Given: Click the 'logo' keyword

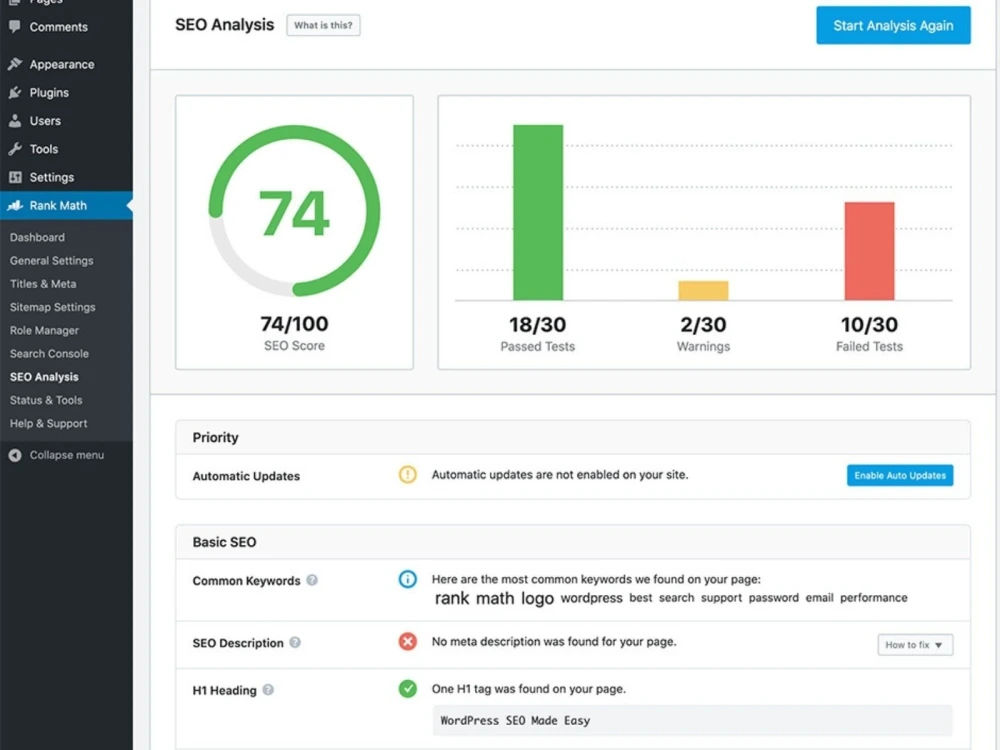Looking at the screenshot, I should (x=537, y=599).
